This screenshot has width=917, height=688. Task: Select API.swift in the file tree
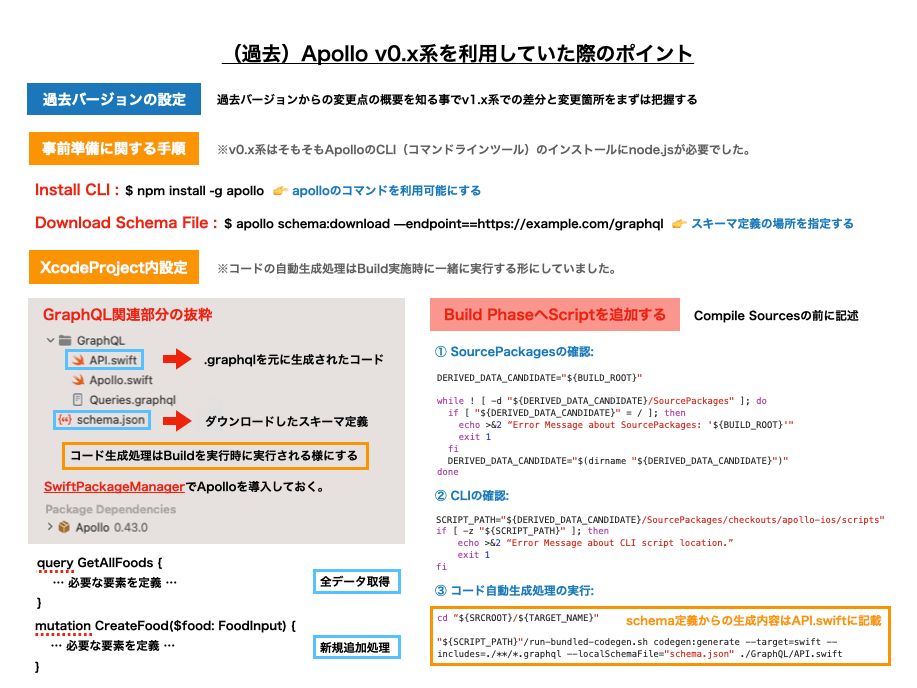click(105, 360)
